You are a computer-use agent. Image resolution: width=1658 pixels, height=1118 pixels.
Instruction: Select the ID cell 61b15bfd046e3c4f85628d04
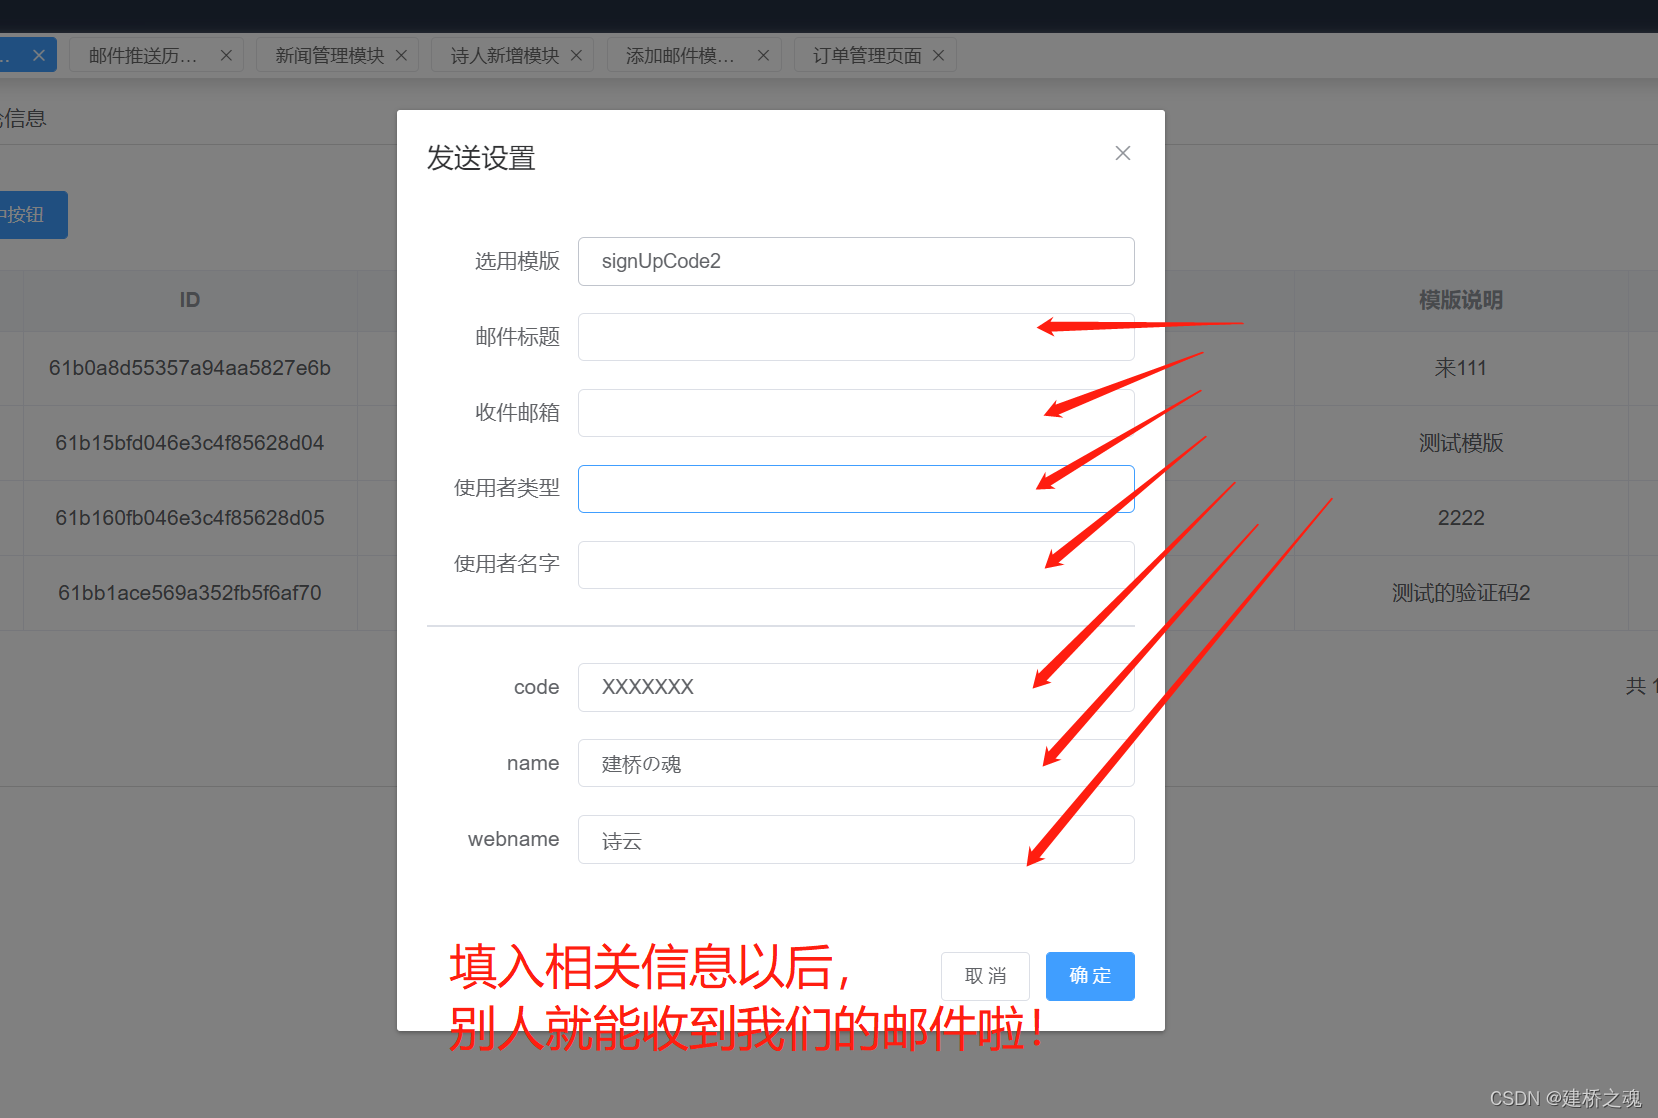click(190, 443)
